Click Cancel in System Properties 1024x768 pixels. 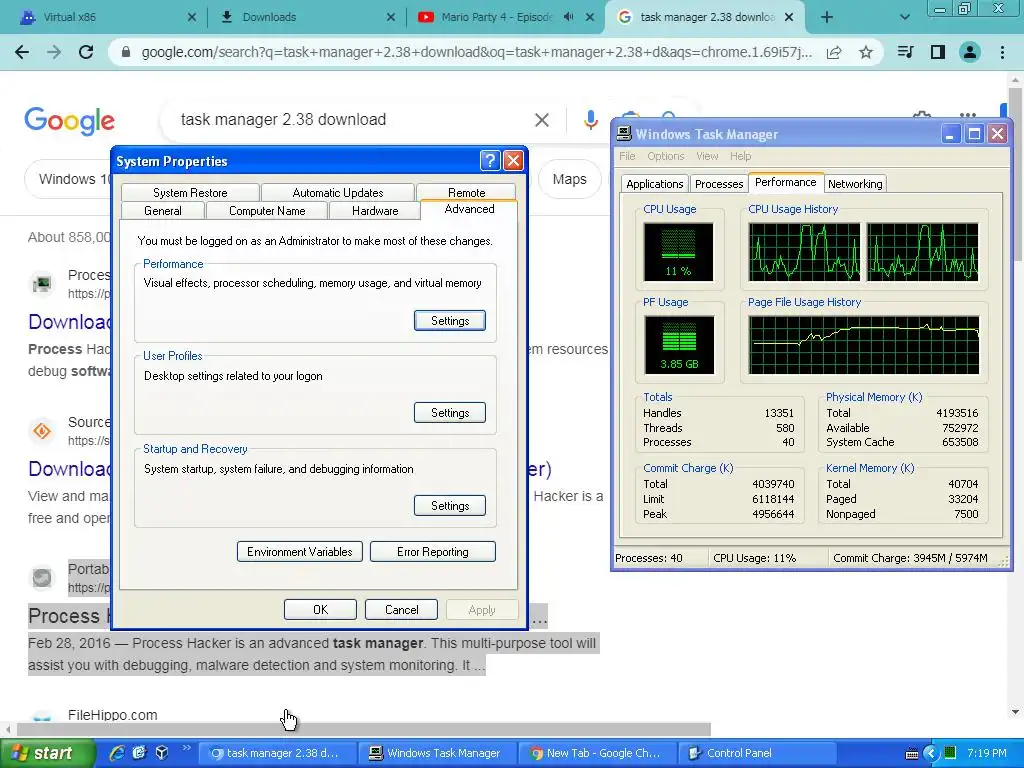(x=402, y=609)
